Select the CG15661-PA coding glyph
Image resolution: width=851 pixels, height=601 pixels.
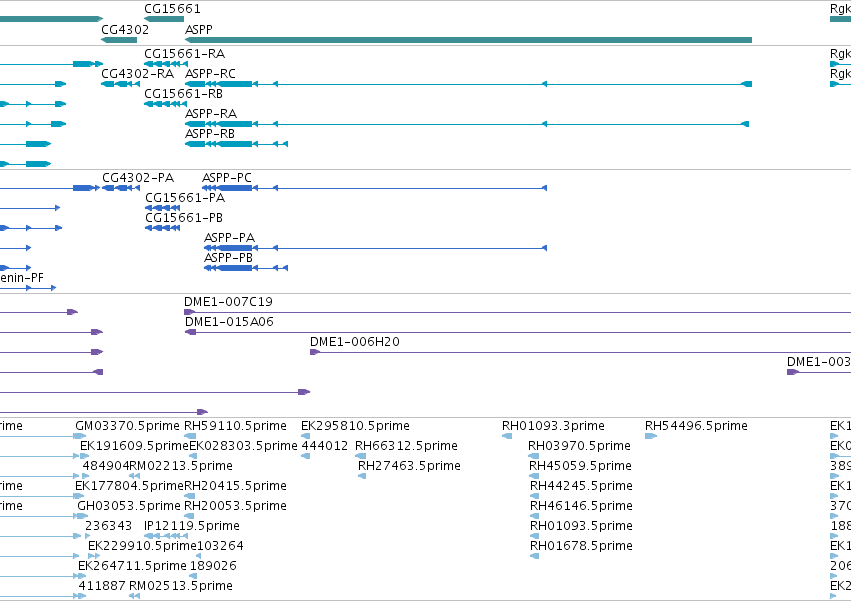click(162, 208)
